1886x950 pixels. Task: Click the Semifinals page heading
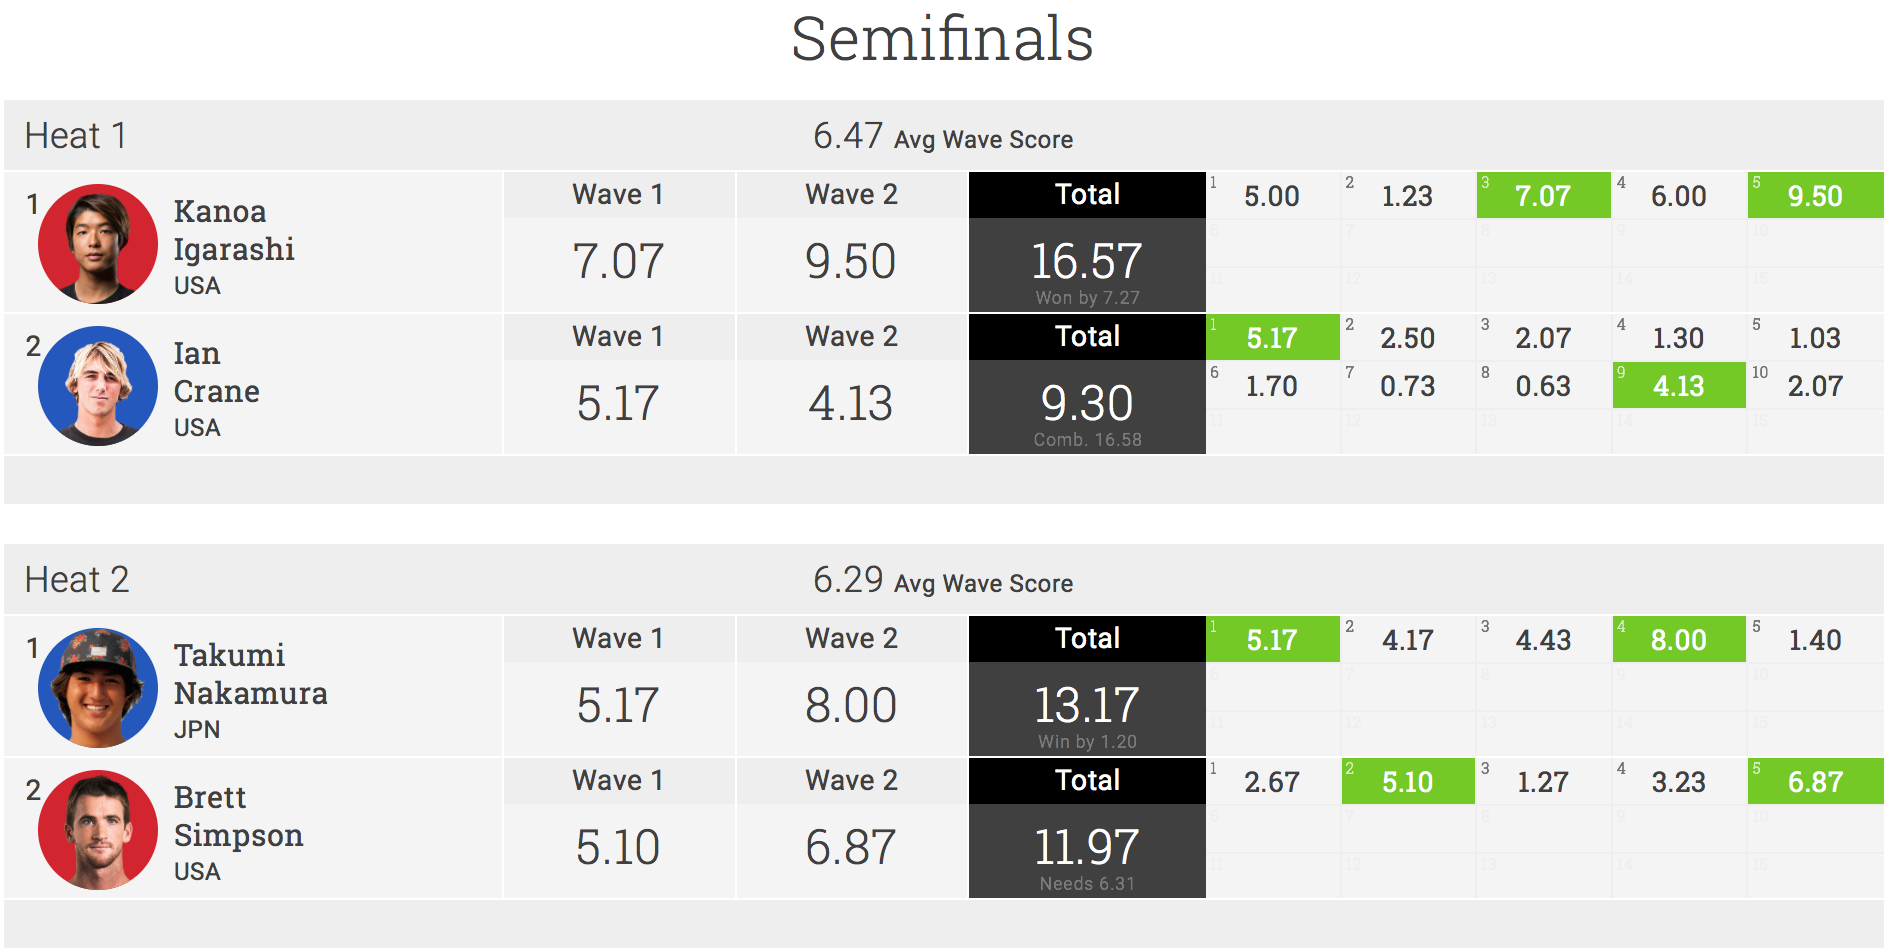pyautogui.click(x=942, y=40)
